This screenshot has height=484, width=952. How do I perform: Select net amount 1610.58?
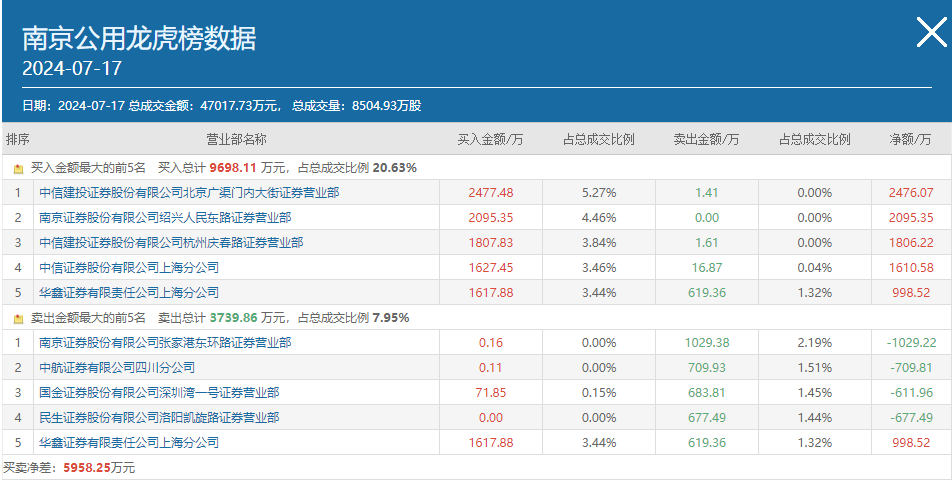tap(911, 267)
